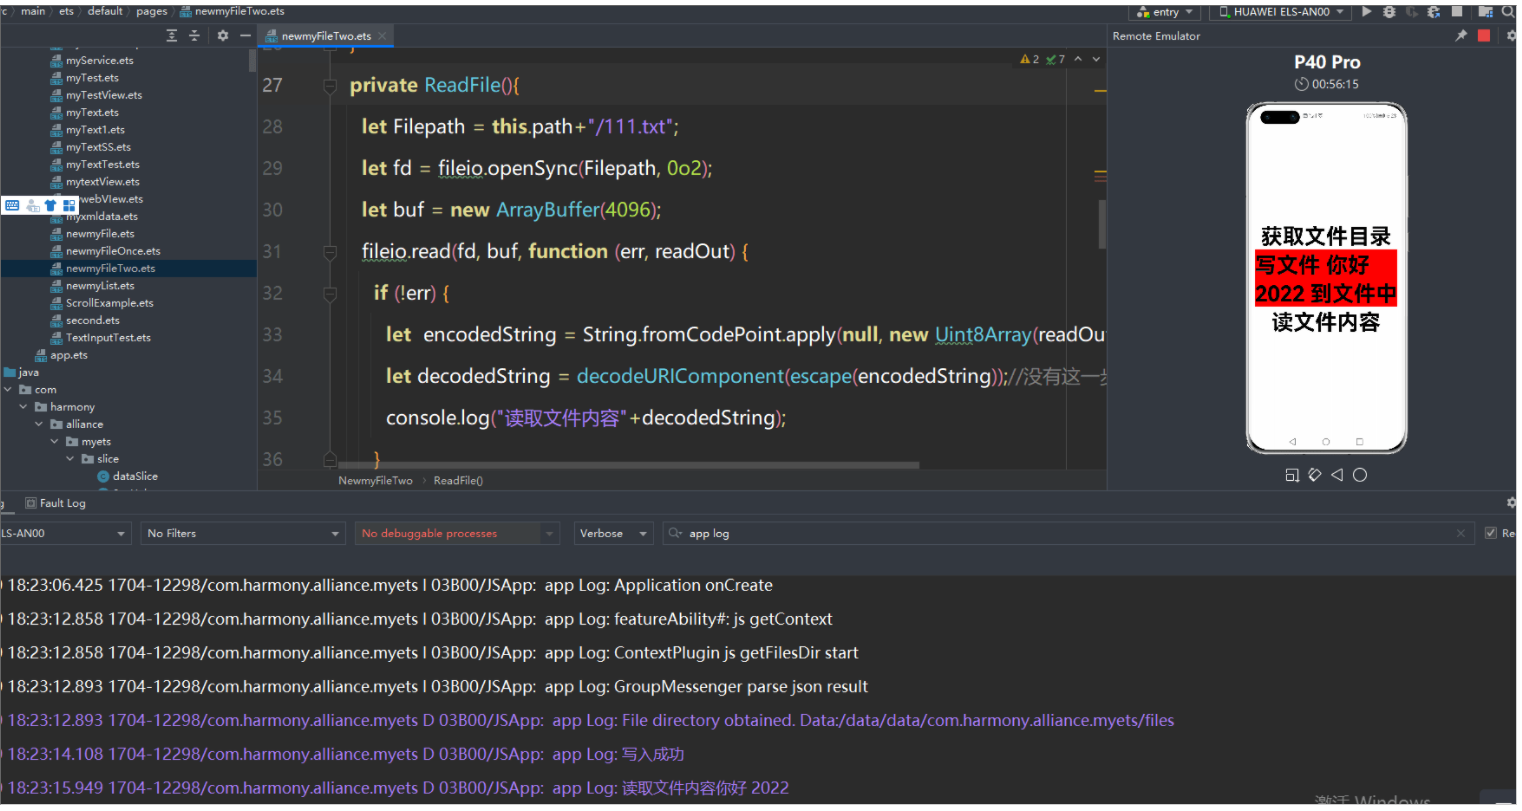Open Remote Emulator settings gear
The width and height of the screenshot is (1522, 811).
pyautogui.click(x=1512, y=35)
